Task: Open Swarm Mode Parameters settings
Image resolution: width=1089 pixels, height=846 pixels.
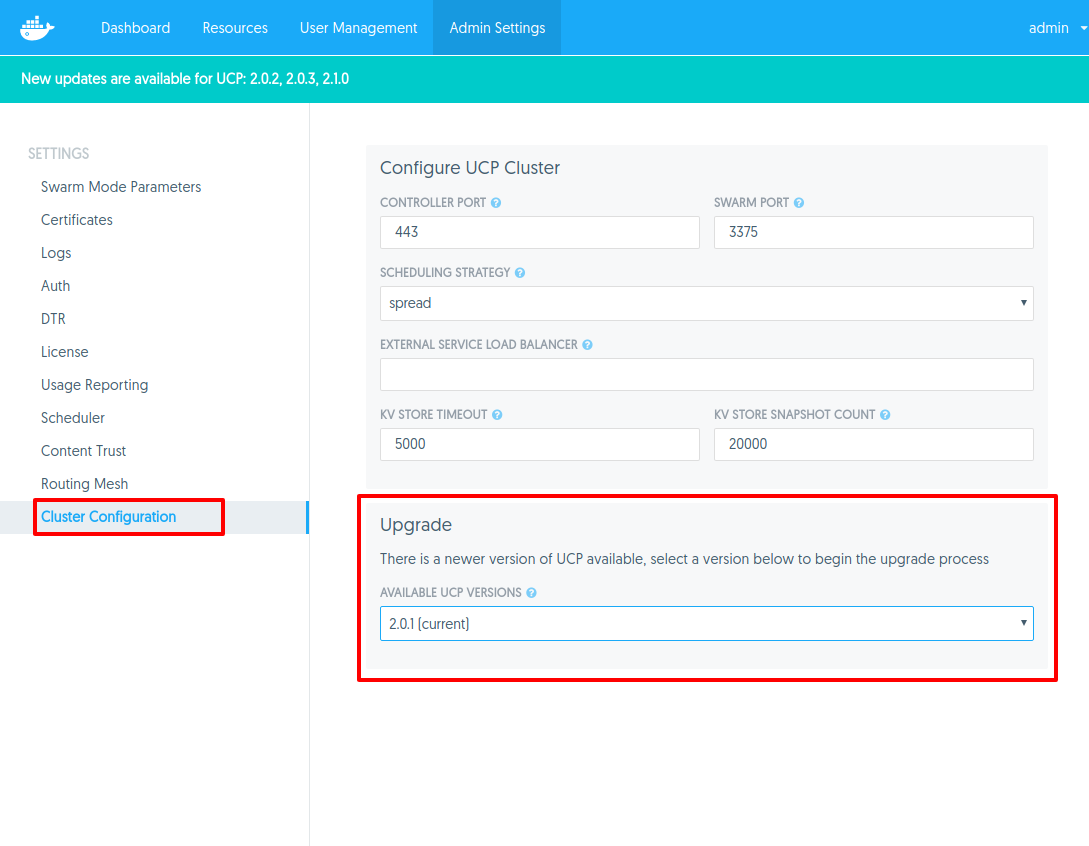Action: [121, 187]
